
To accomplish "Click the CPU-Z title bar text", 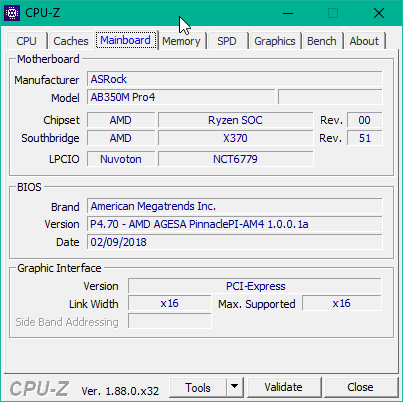I will 42,13.
